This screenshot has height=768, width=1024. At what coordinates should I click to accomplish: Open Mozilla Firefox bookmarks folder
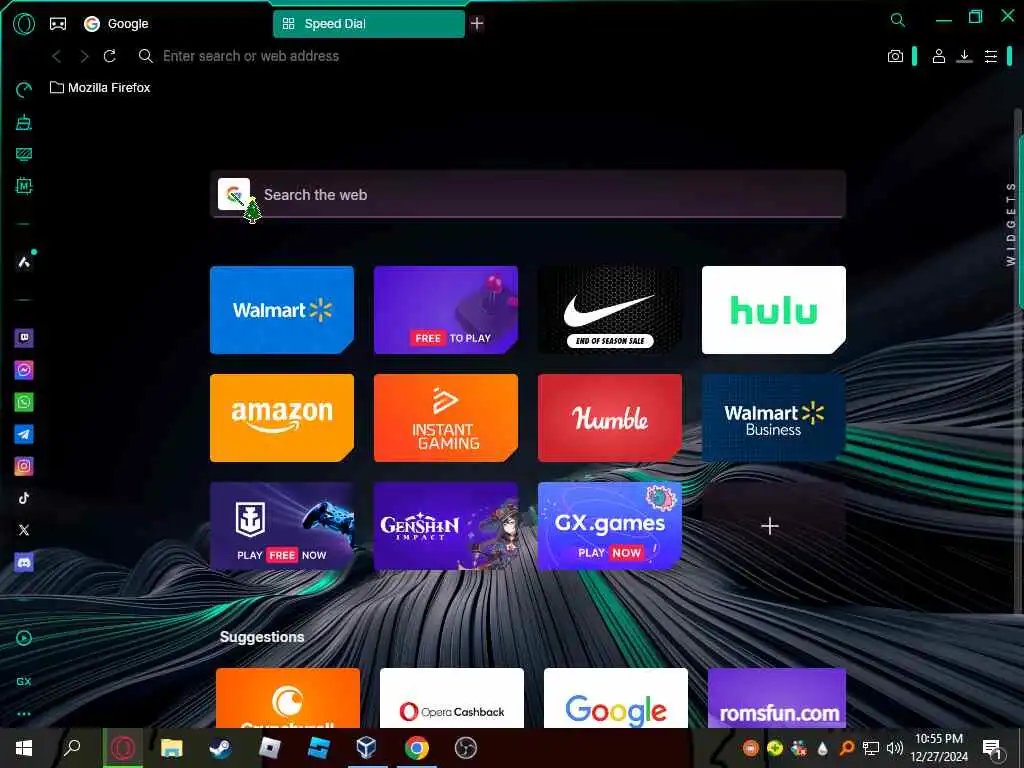tap(100, 88)
